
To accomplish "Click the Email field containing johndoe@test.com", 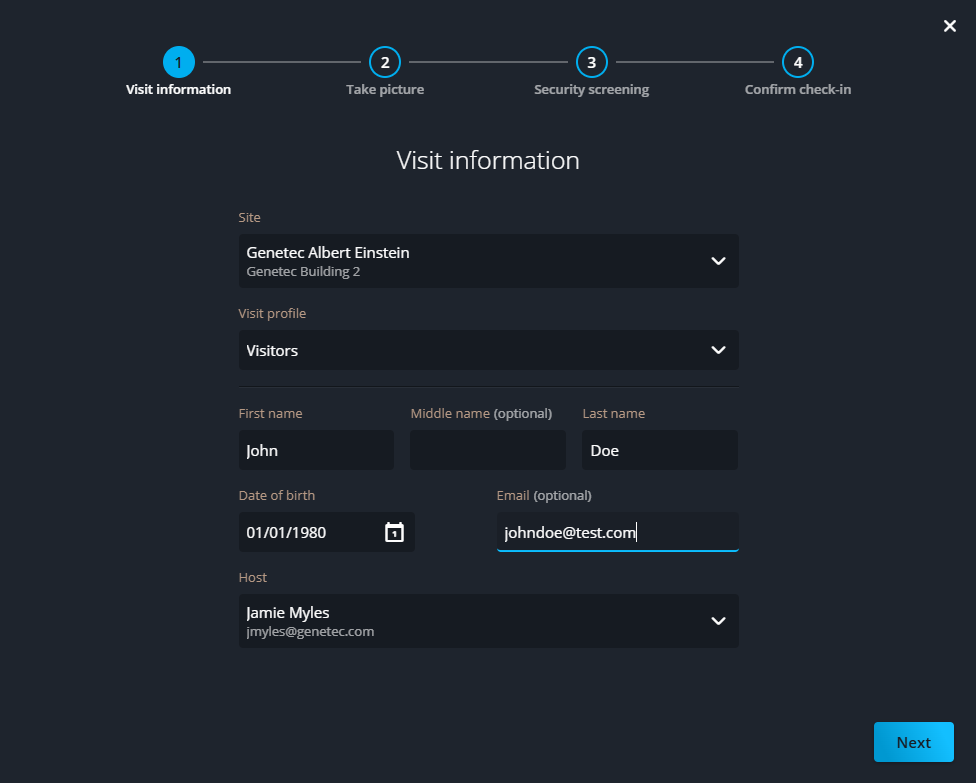I will coord(617,532).
